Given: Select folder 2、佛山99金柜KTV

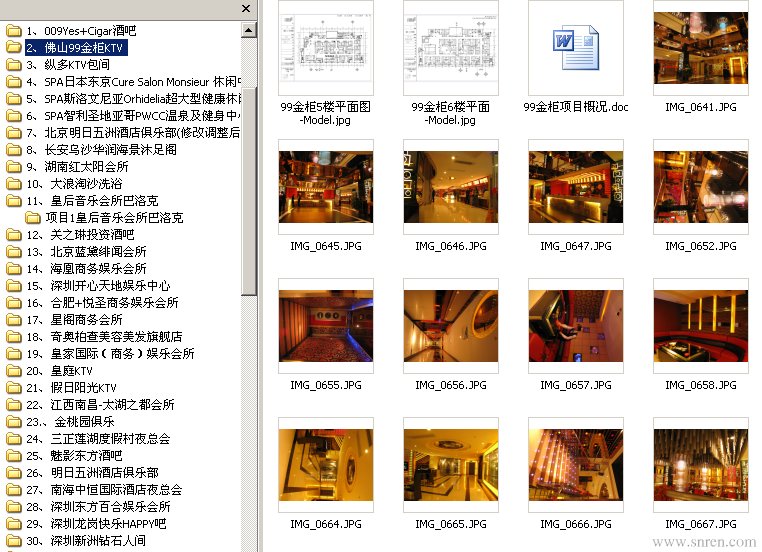Looking at the screenshot, I should pyautogui.click(x=76, y=48).
